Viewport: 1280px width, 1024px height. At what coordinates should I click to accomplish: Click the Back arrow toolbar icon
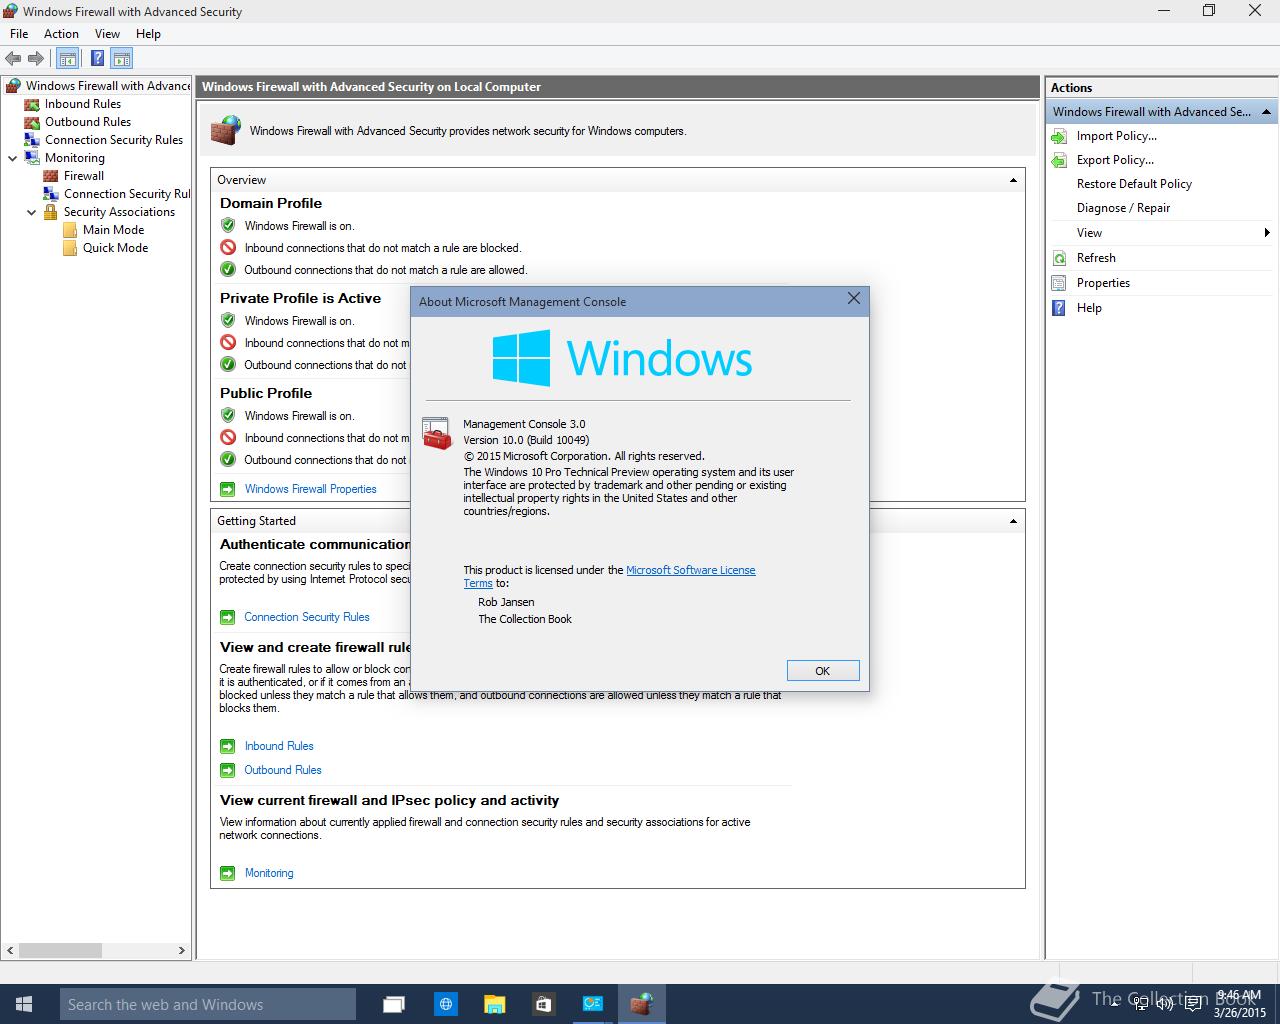[x=13, y=59]
